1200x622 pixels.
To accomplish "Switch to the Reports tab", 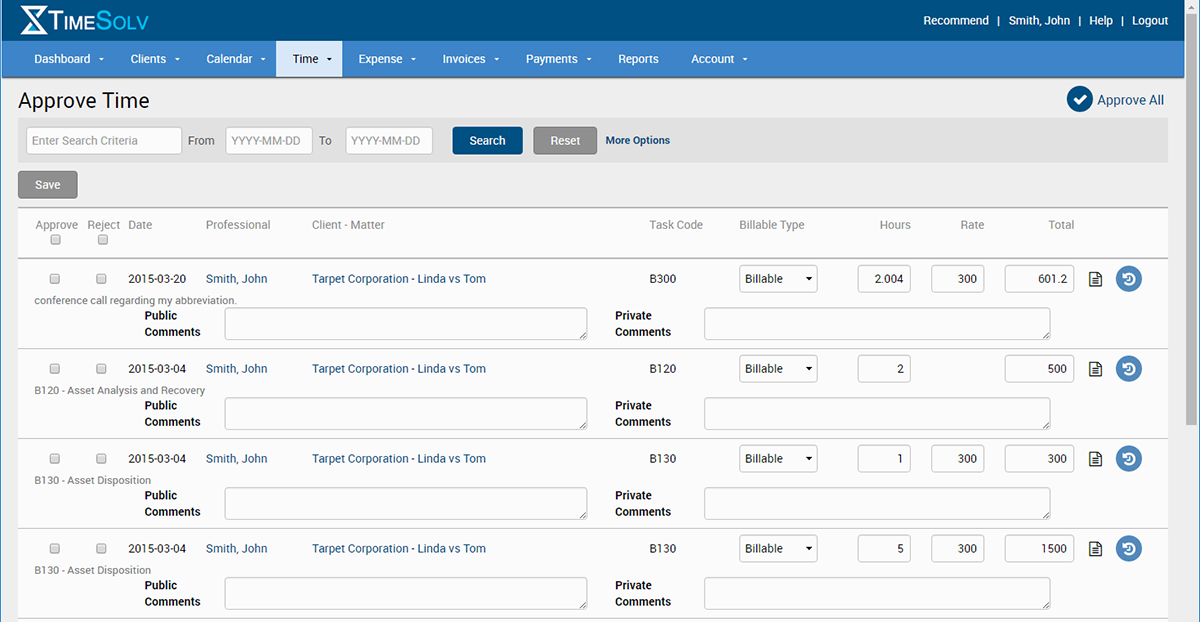I will pyautogui.click(x=638, y=59).
